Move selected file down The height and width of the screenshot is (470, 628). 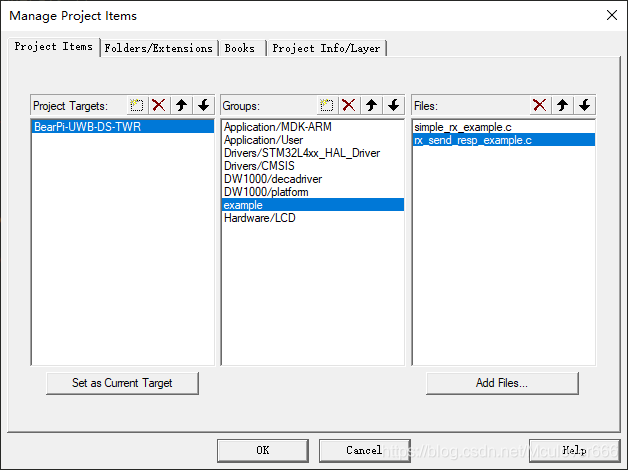tap(584, 105)
